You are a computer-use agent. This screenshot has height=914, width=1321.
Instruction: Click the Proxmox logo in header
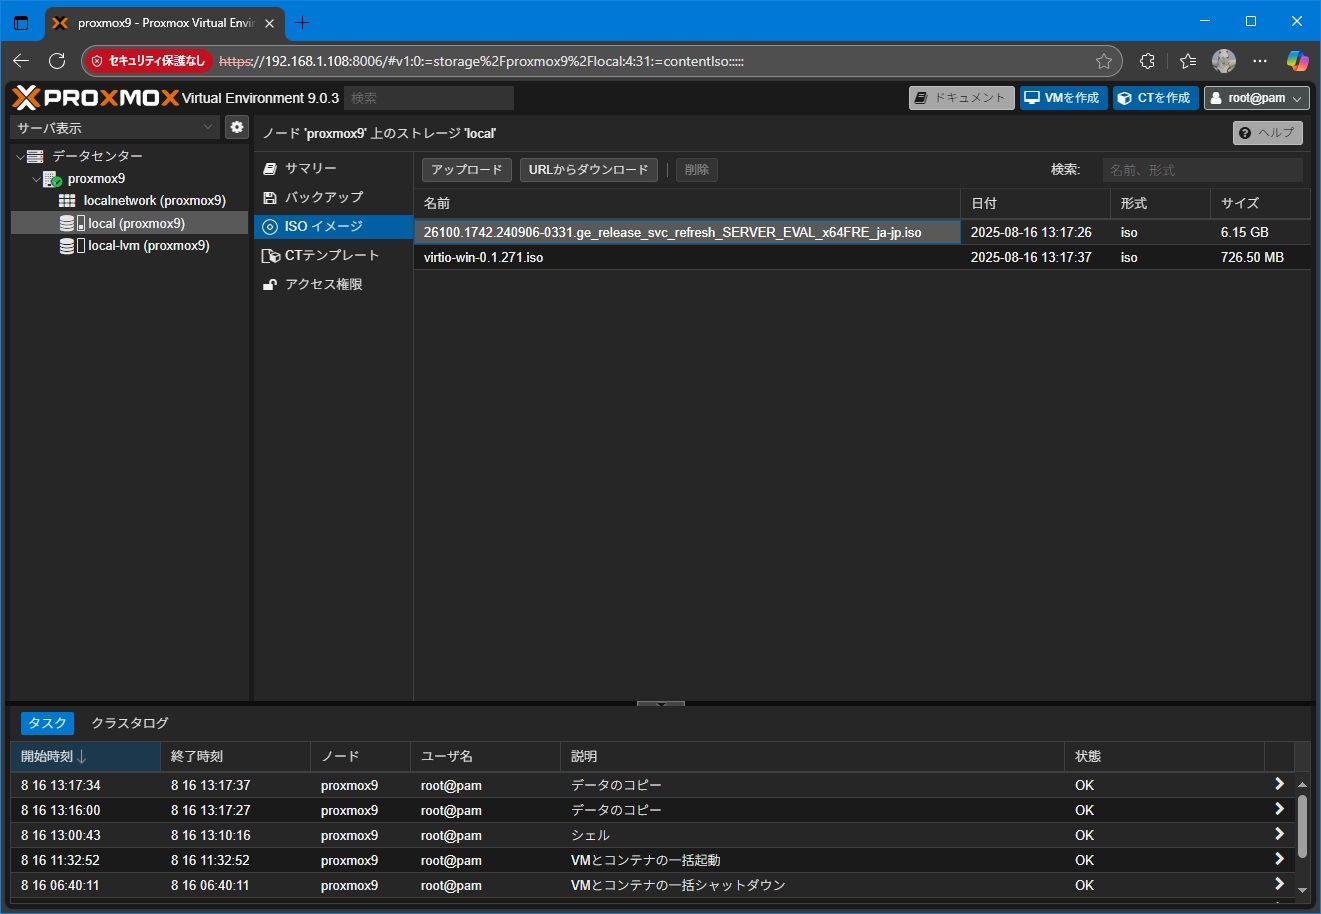pyautogui.click(x=96, y=97)
